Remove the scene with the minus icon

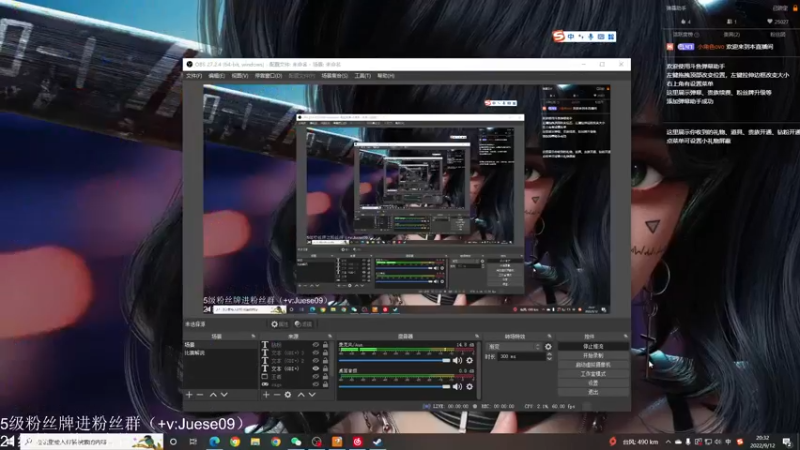click(x=200, y=395)
